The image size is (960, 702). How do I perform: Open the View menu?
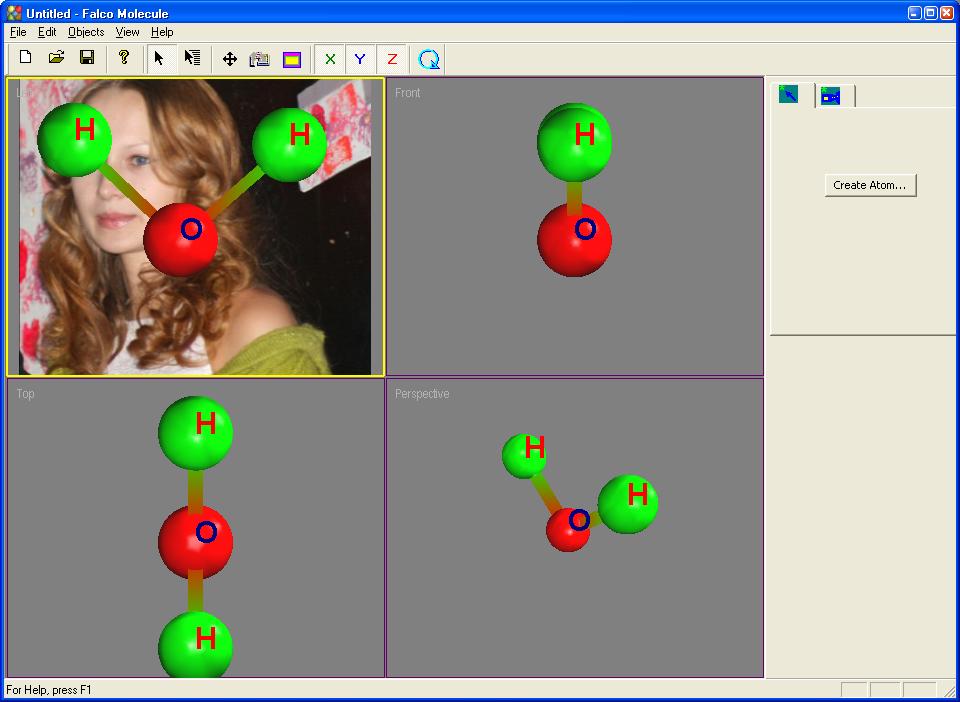[x=127, y=32]
